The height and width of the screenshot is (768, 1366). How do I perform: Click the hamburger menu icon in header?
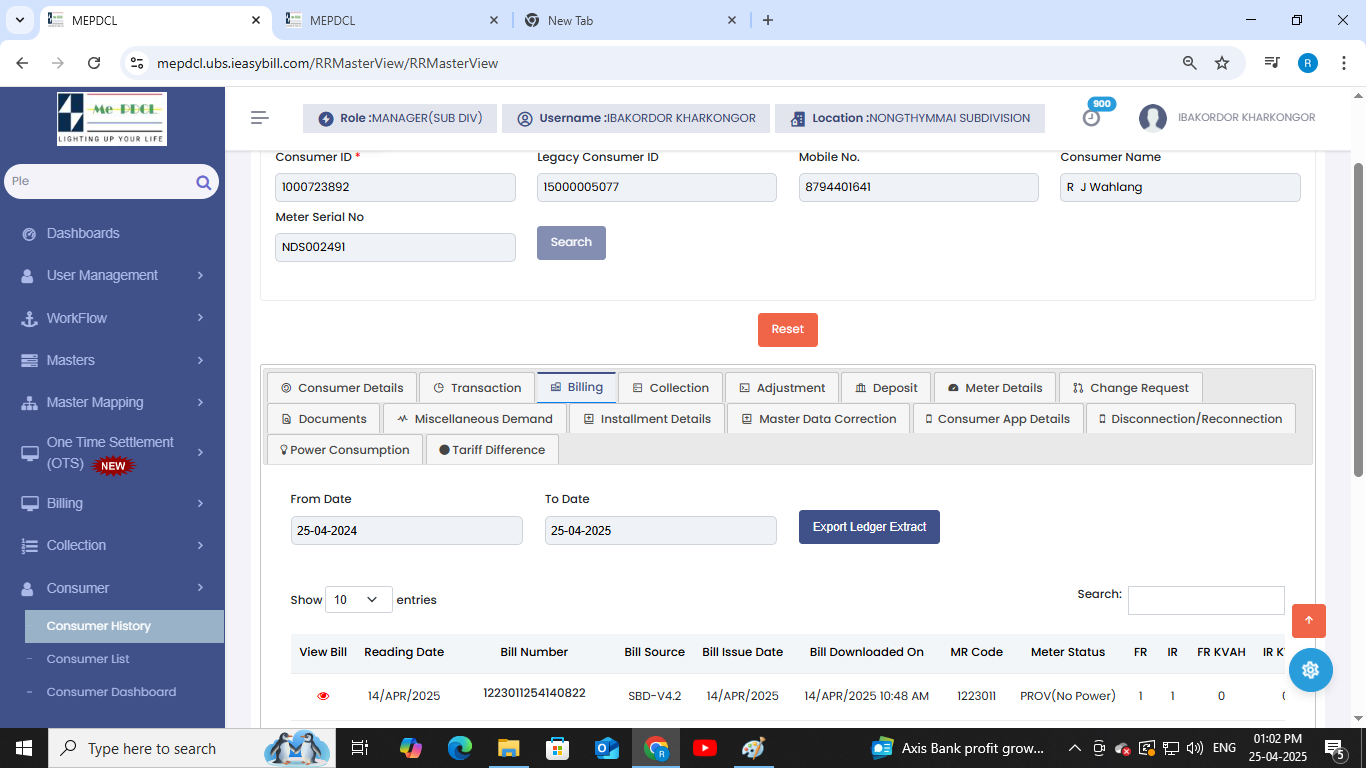click(260, 118)
